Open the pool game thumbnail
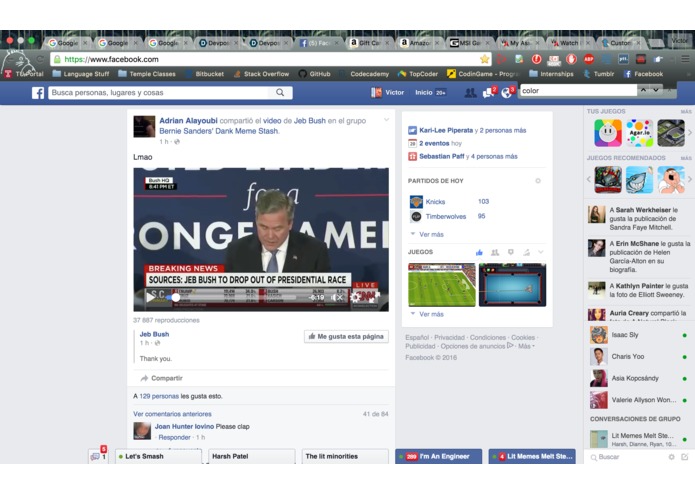This screenshot has height=494, width=695. pyautogui.click(x=512, y=285)
